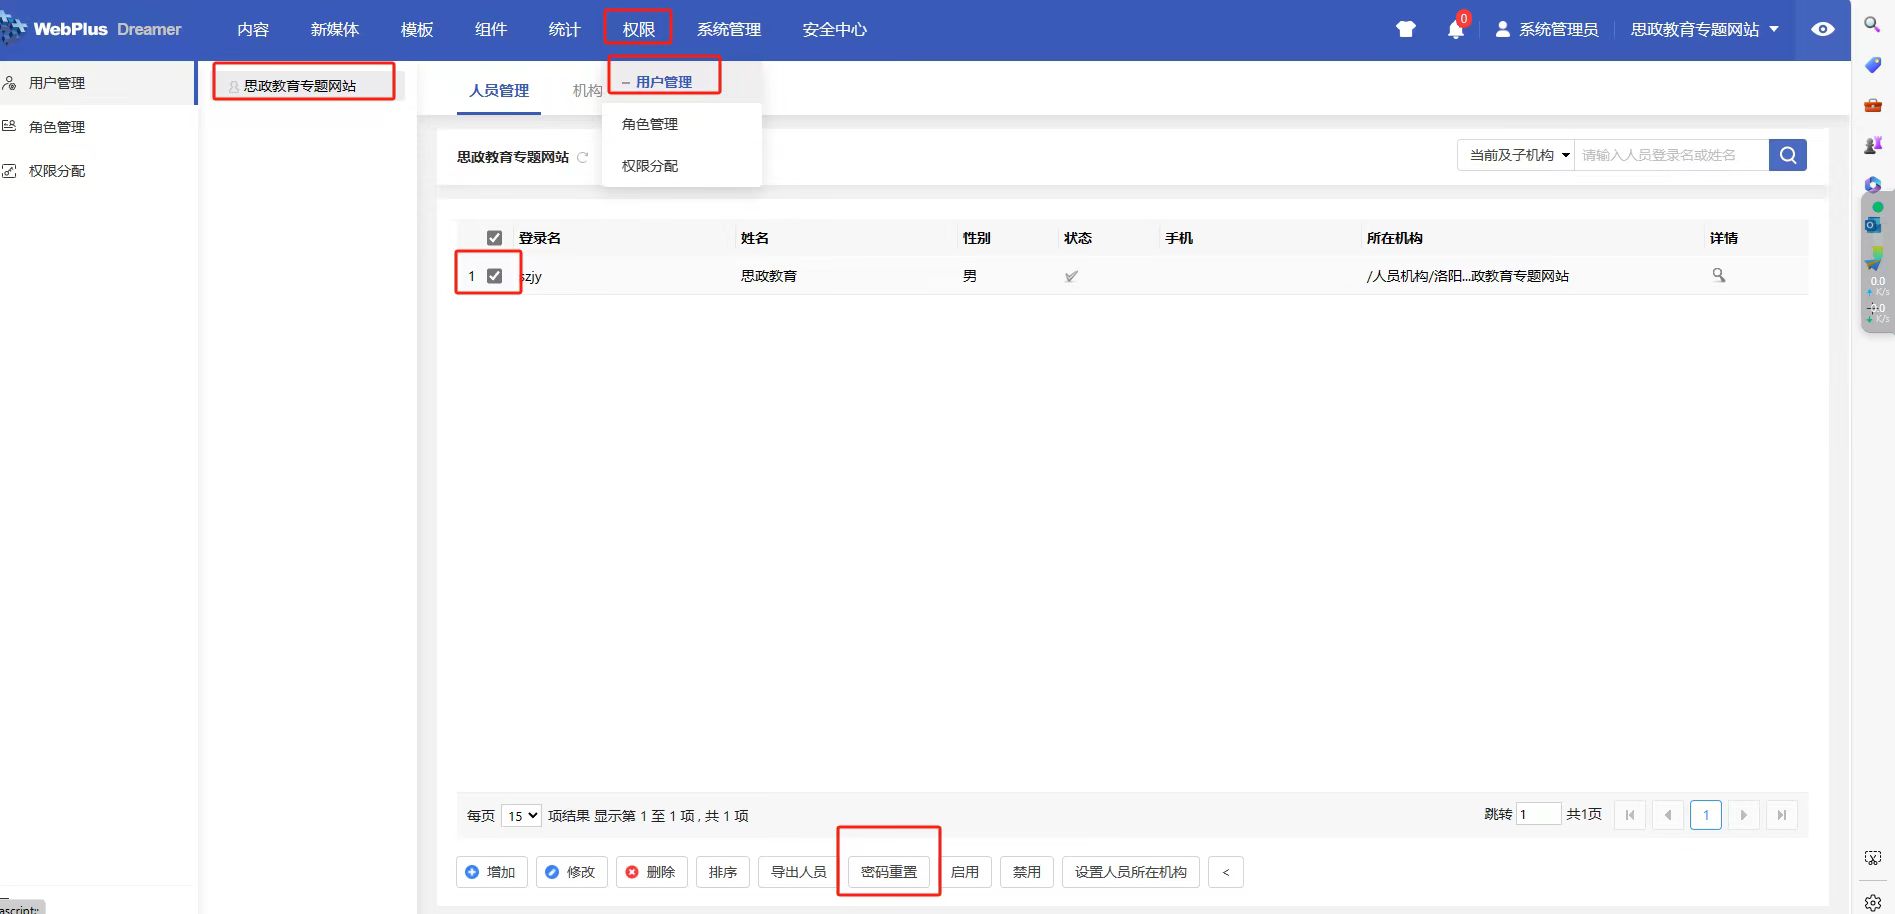Click the user name search field
The image size is (1895, 914).
(x=1670, y=155)
